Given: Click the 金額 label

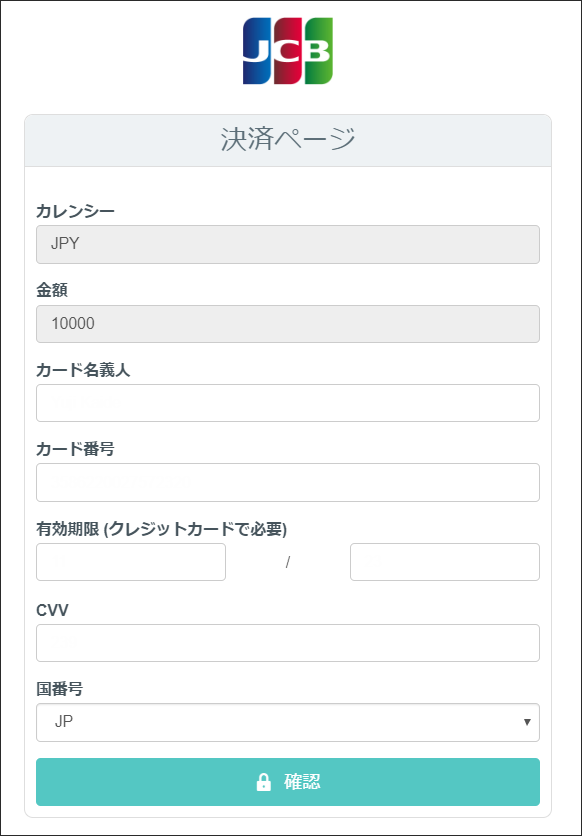Looking at the screenshot, I should click(52, 291).
